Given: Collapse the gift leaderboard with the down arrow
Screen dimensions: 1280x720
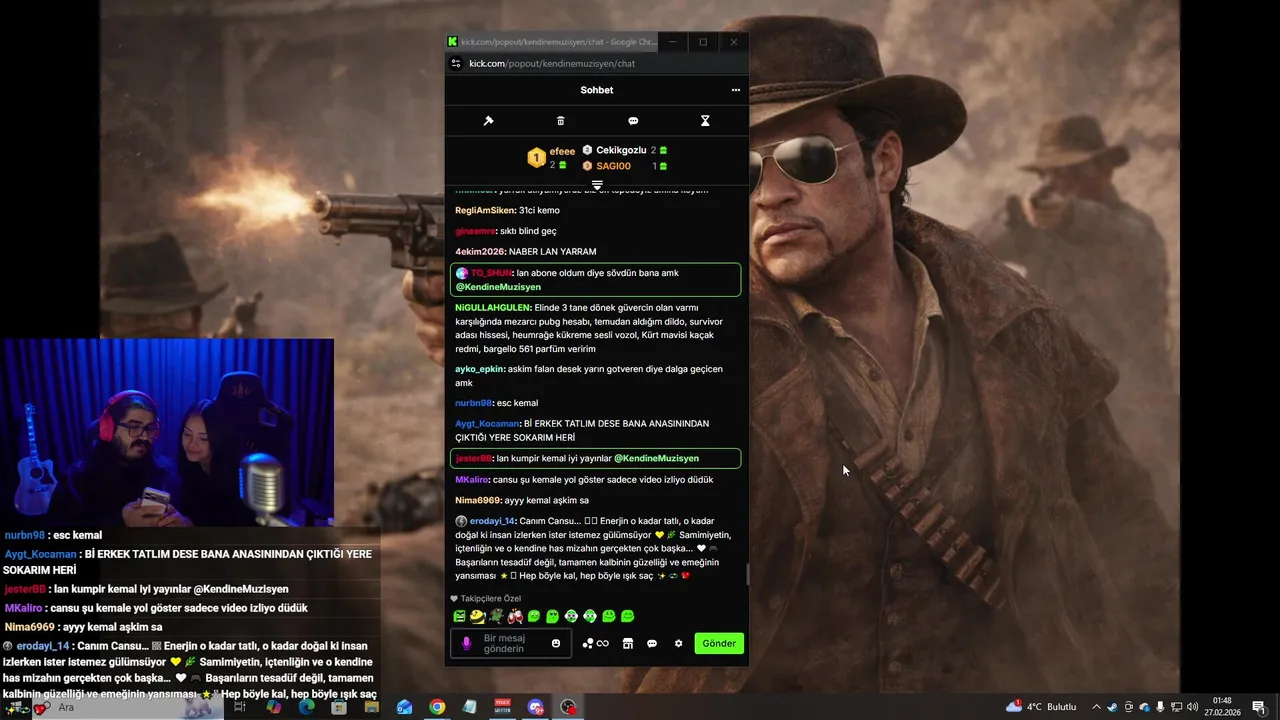Looking at the screenshot, I should pos(597,185).
